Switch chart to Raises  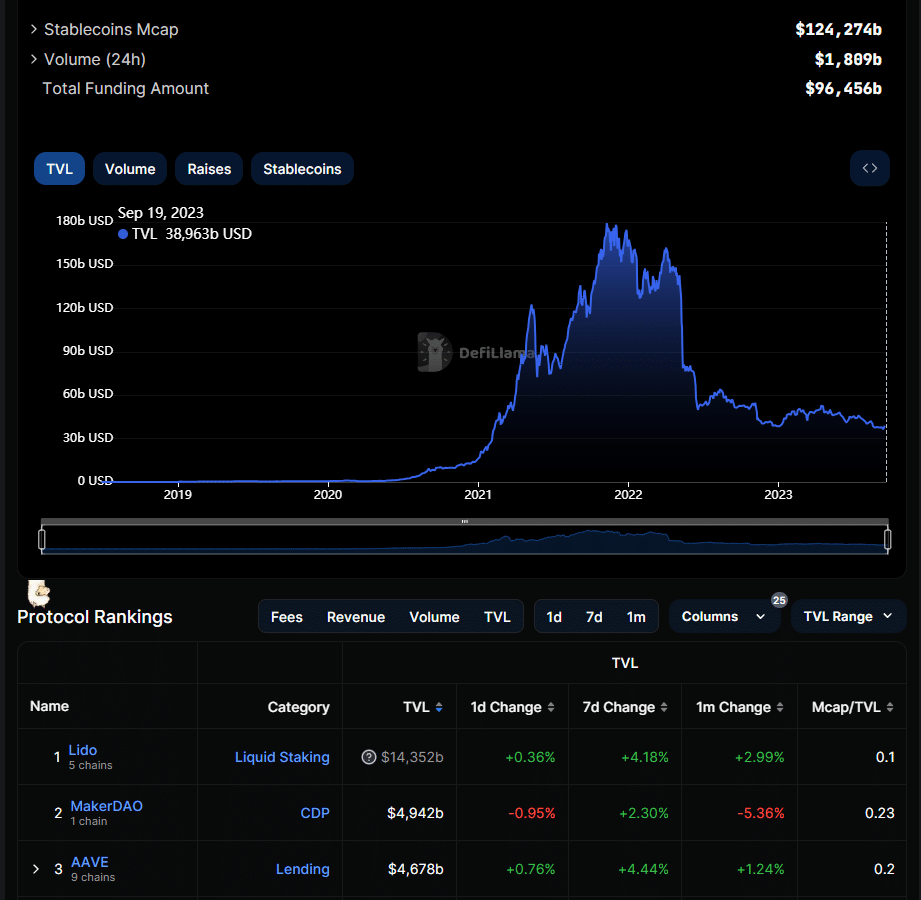point(209,169)
